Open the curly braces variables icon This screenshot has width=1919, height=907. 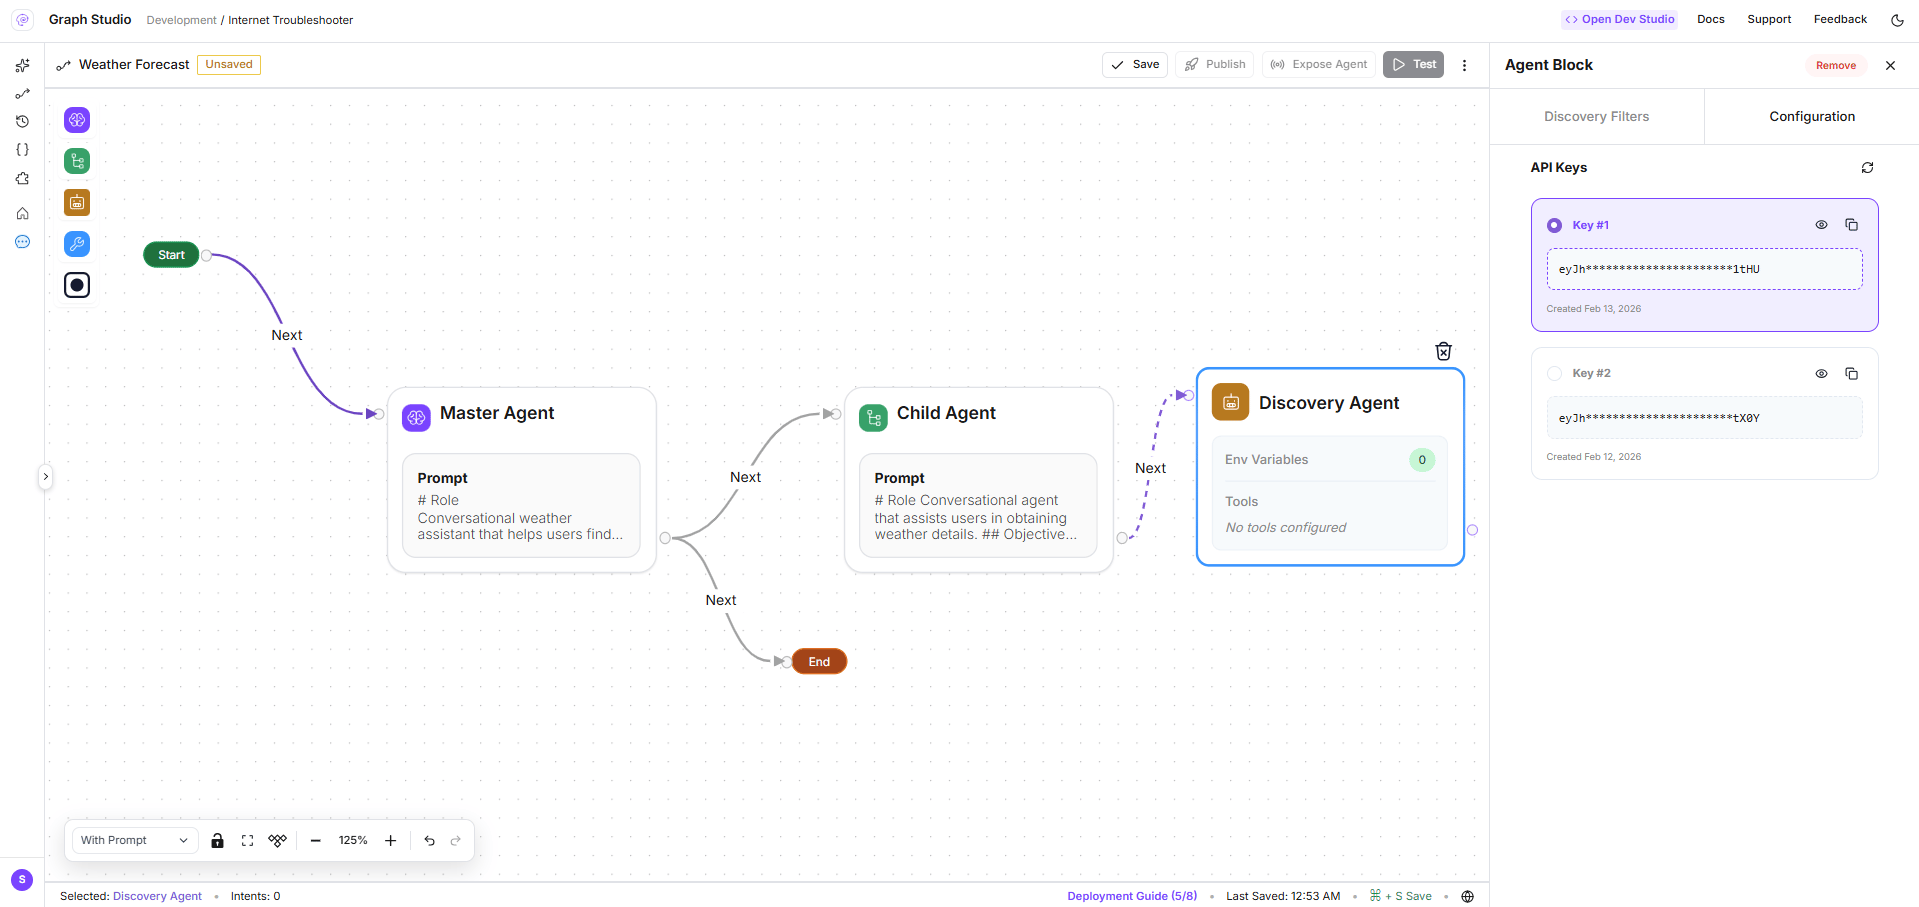point(22,149)
